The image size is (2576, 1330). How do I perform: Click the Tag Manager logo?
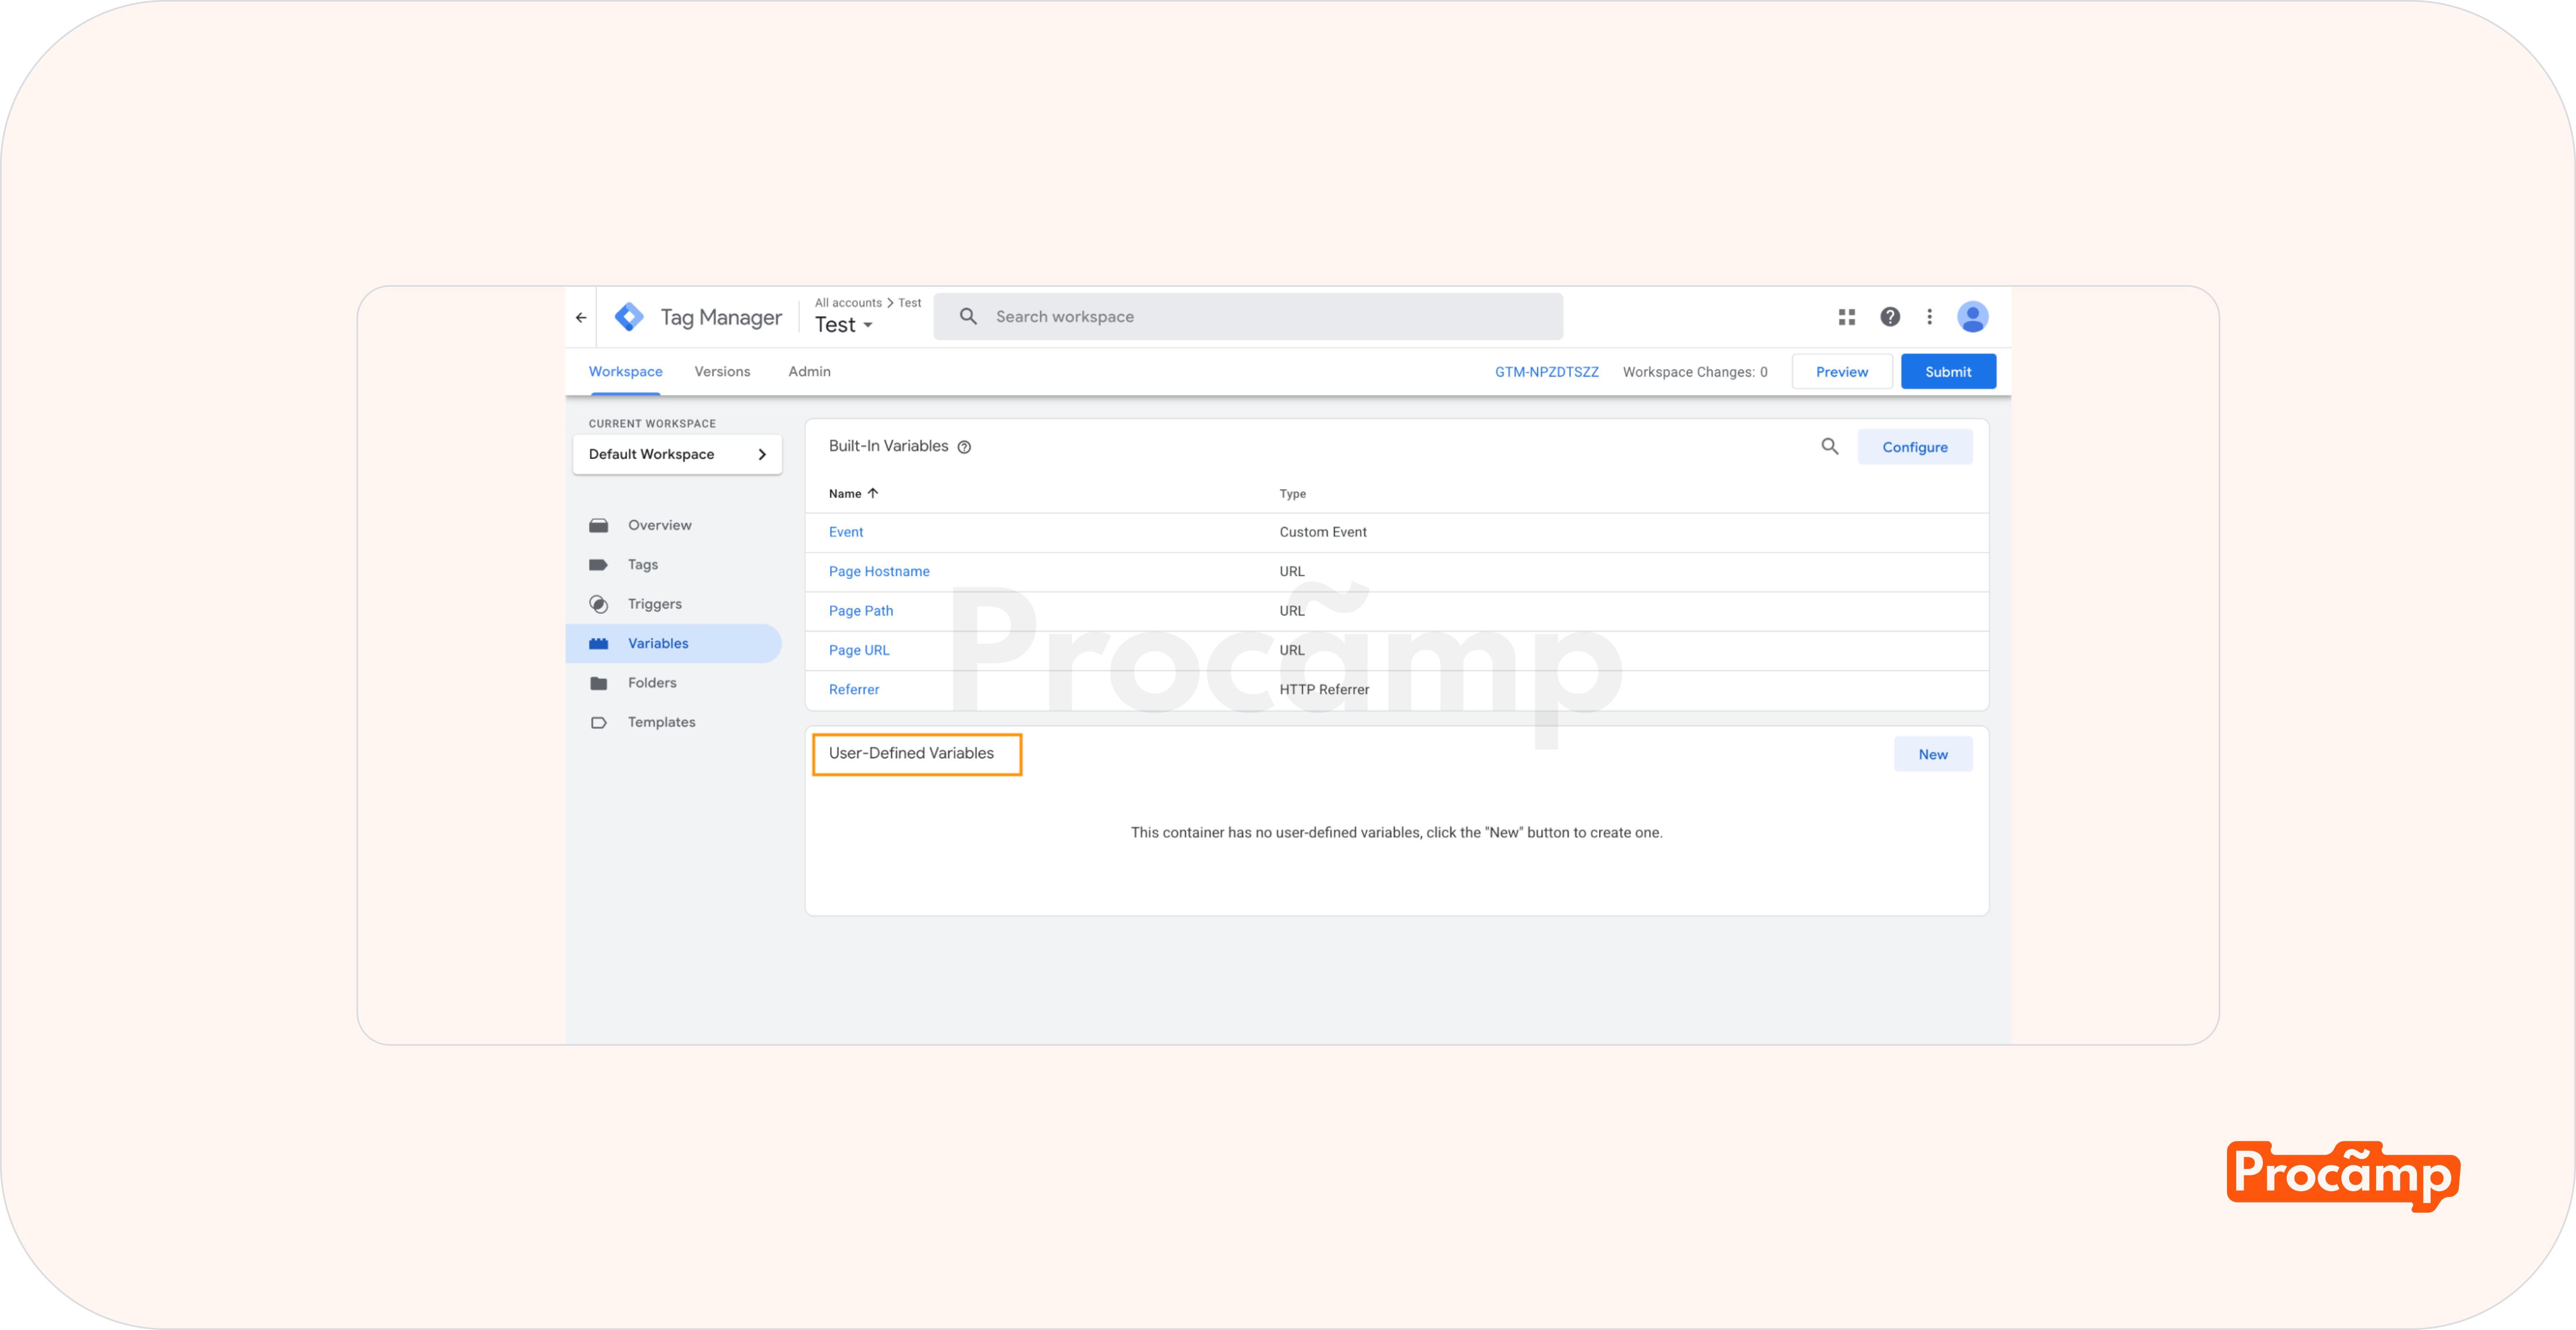coord(629,317)
